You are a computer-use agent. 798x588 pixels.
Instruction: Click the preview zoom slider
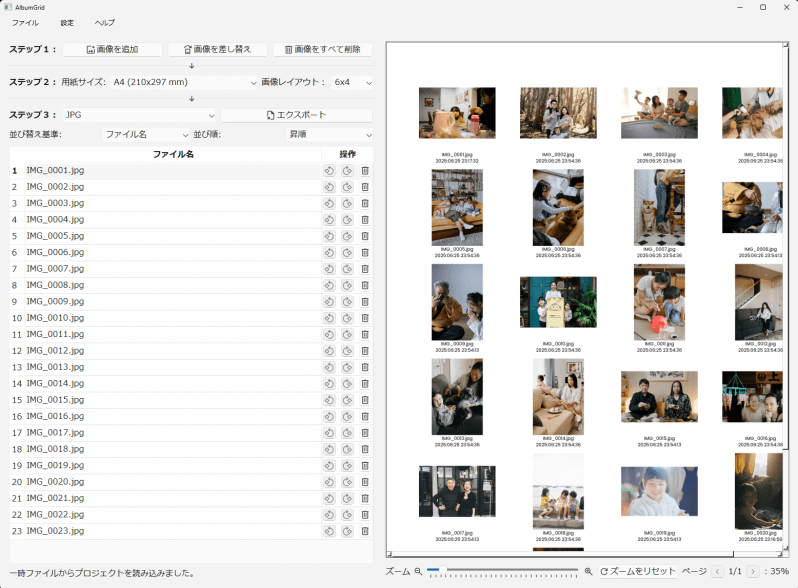tap(502, 571)
